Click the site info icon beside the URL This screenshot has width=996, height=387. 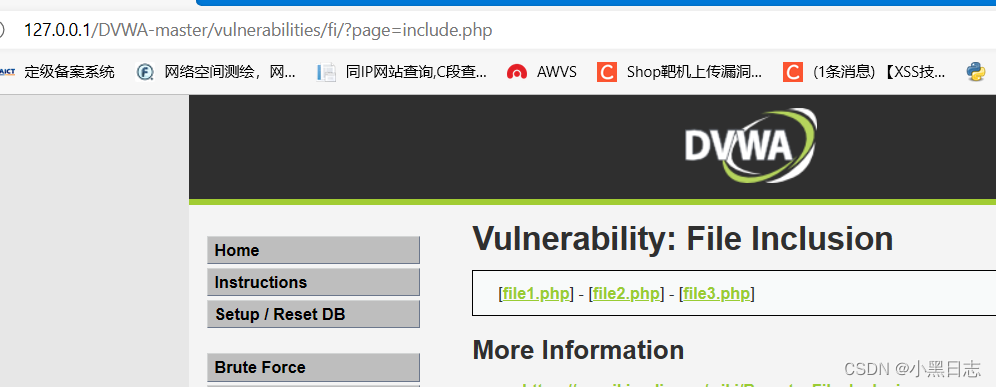[x=2, y=30]
